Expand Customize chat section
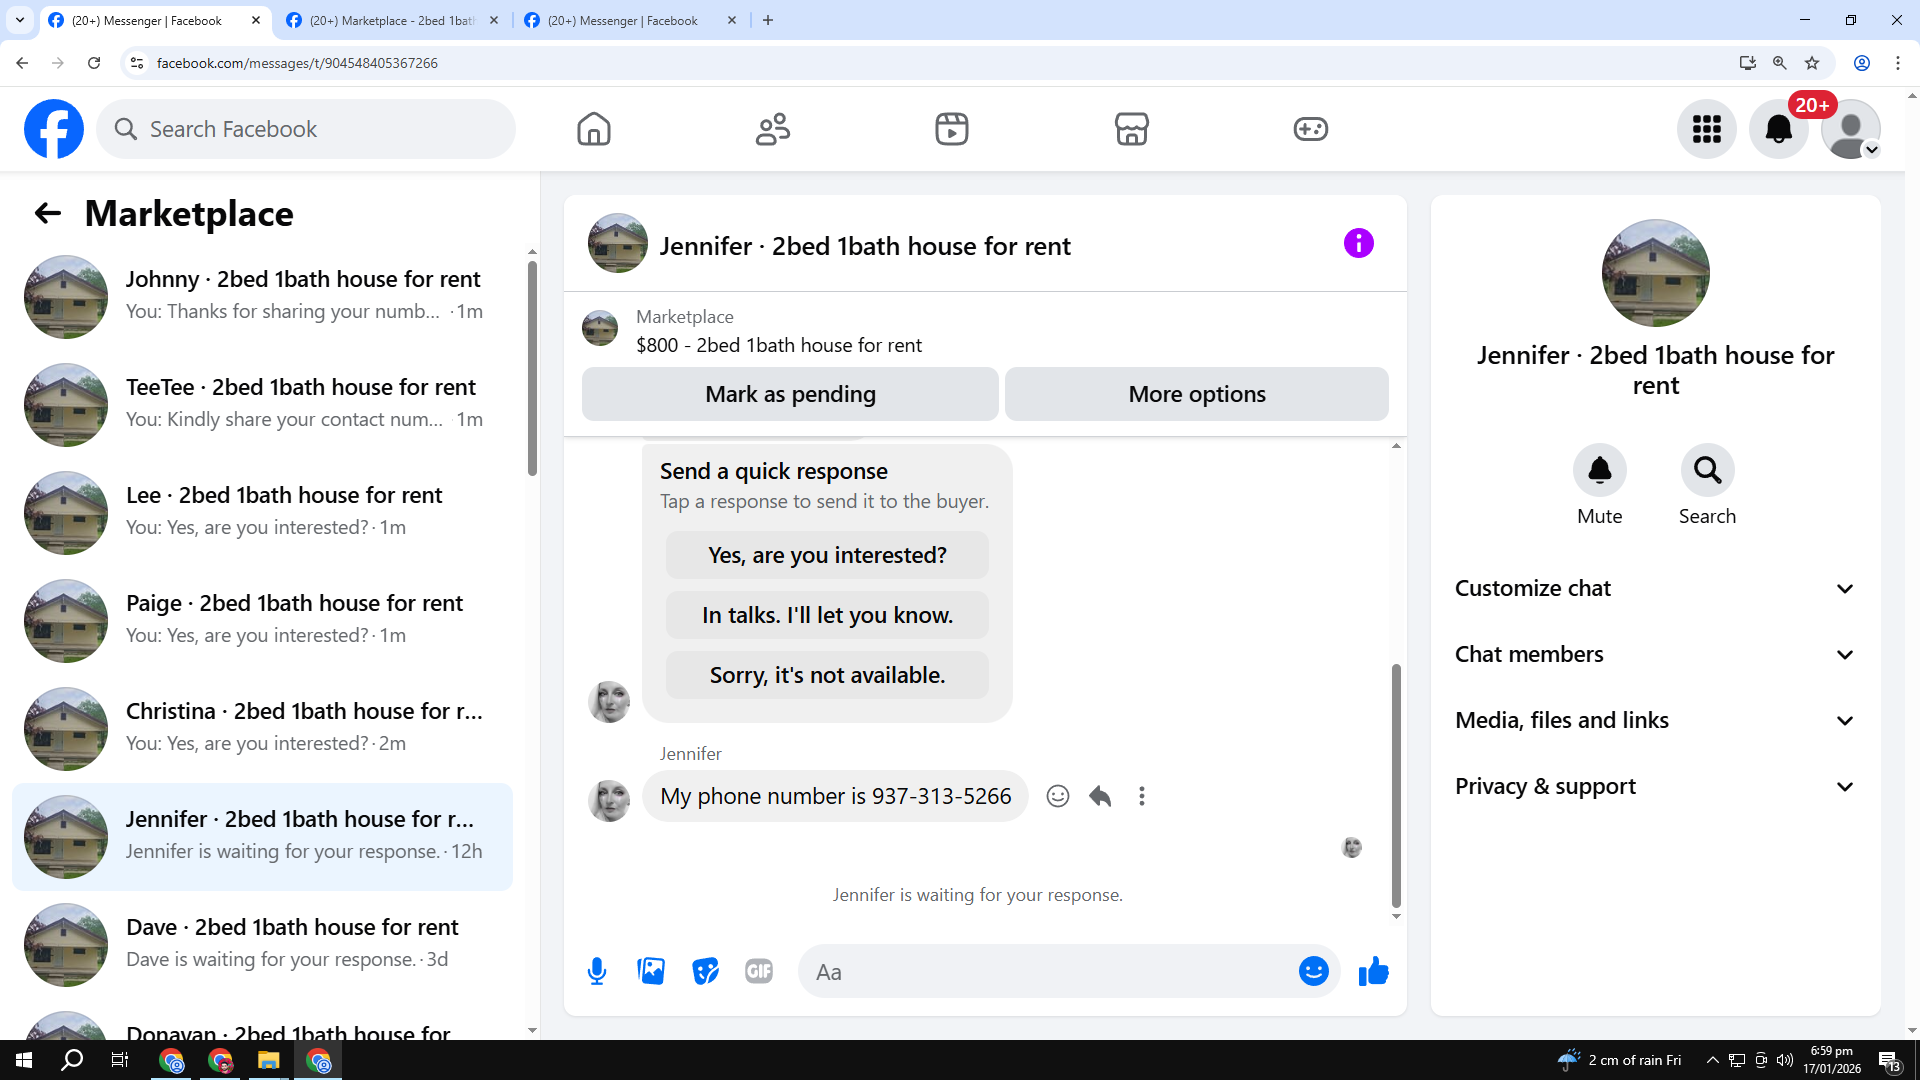This screenshot has width=1920, height=1080. point(1655,588)
